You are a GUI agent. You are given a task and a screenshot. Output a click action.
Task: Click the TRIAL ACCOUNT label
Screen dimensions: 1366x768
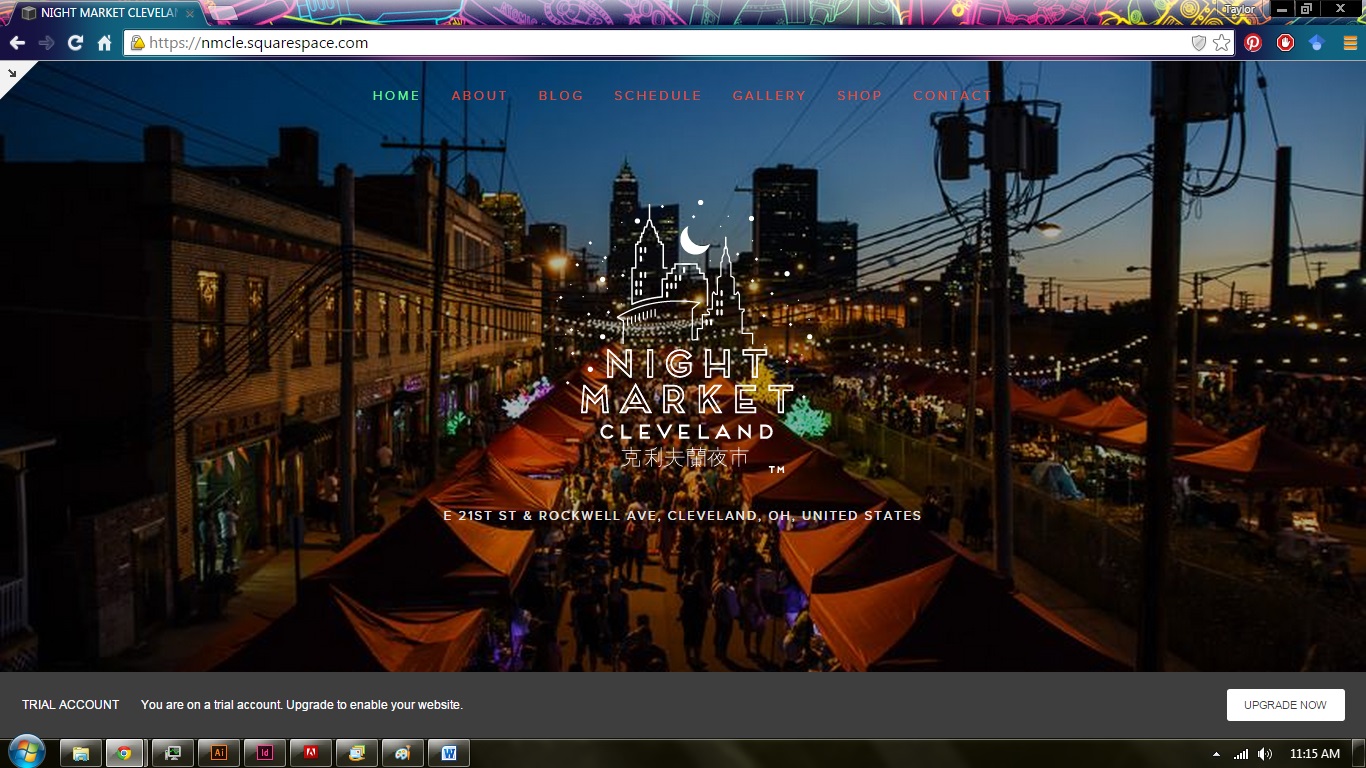click(71, 705)
